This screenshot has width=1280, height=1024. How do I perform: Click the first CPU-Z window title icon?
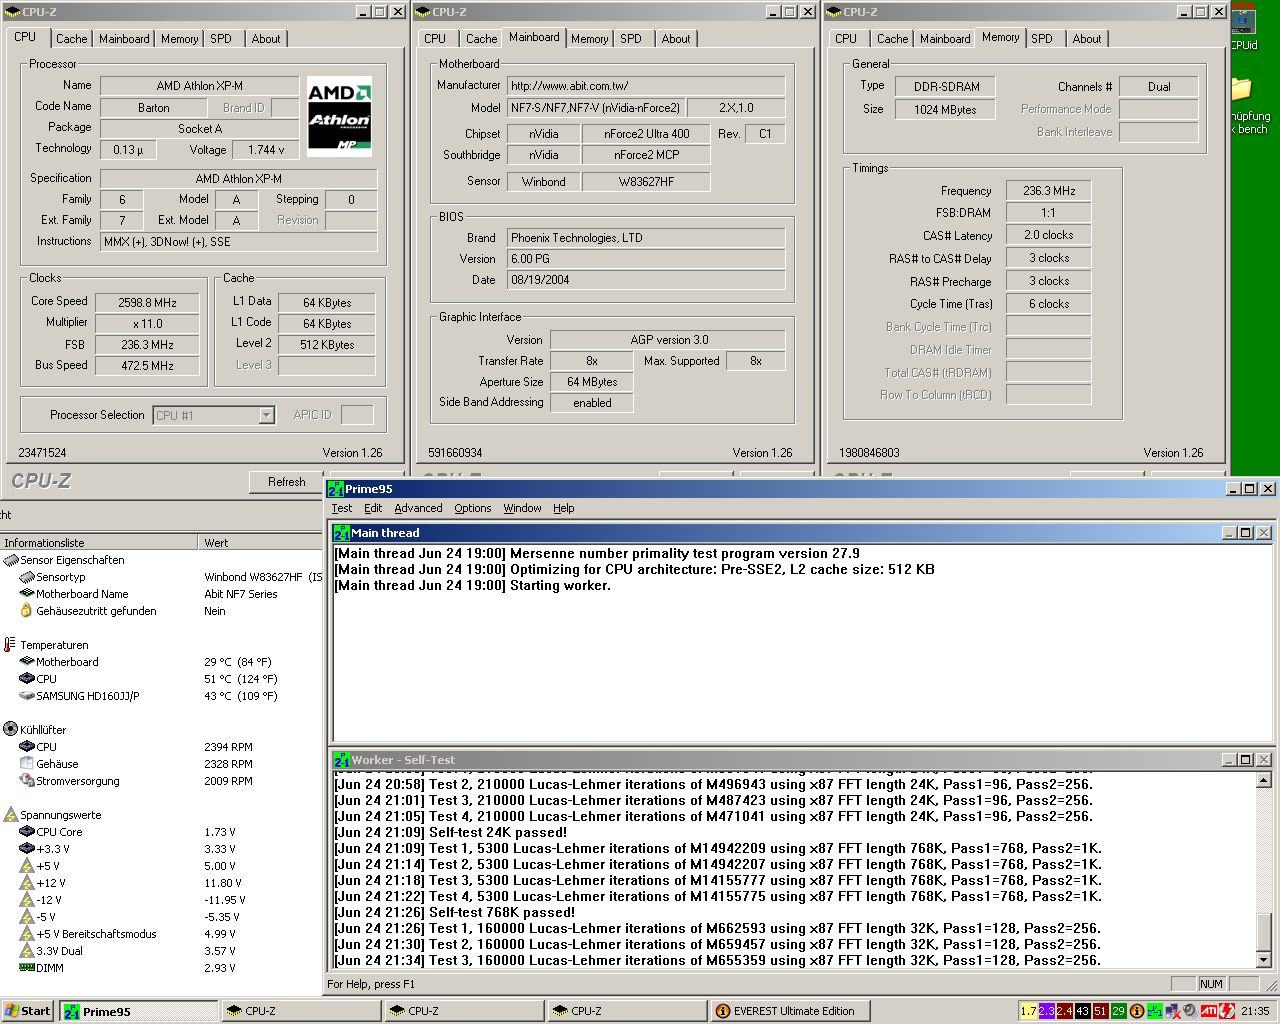click(12, 12)
